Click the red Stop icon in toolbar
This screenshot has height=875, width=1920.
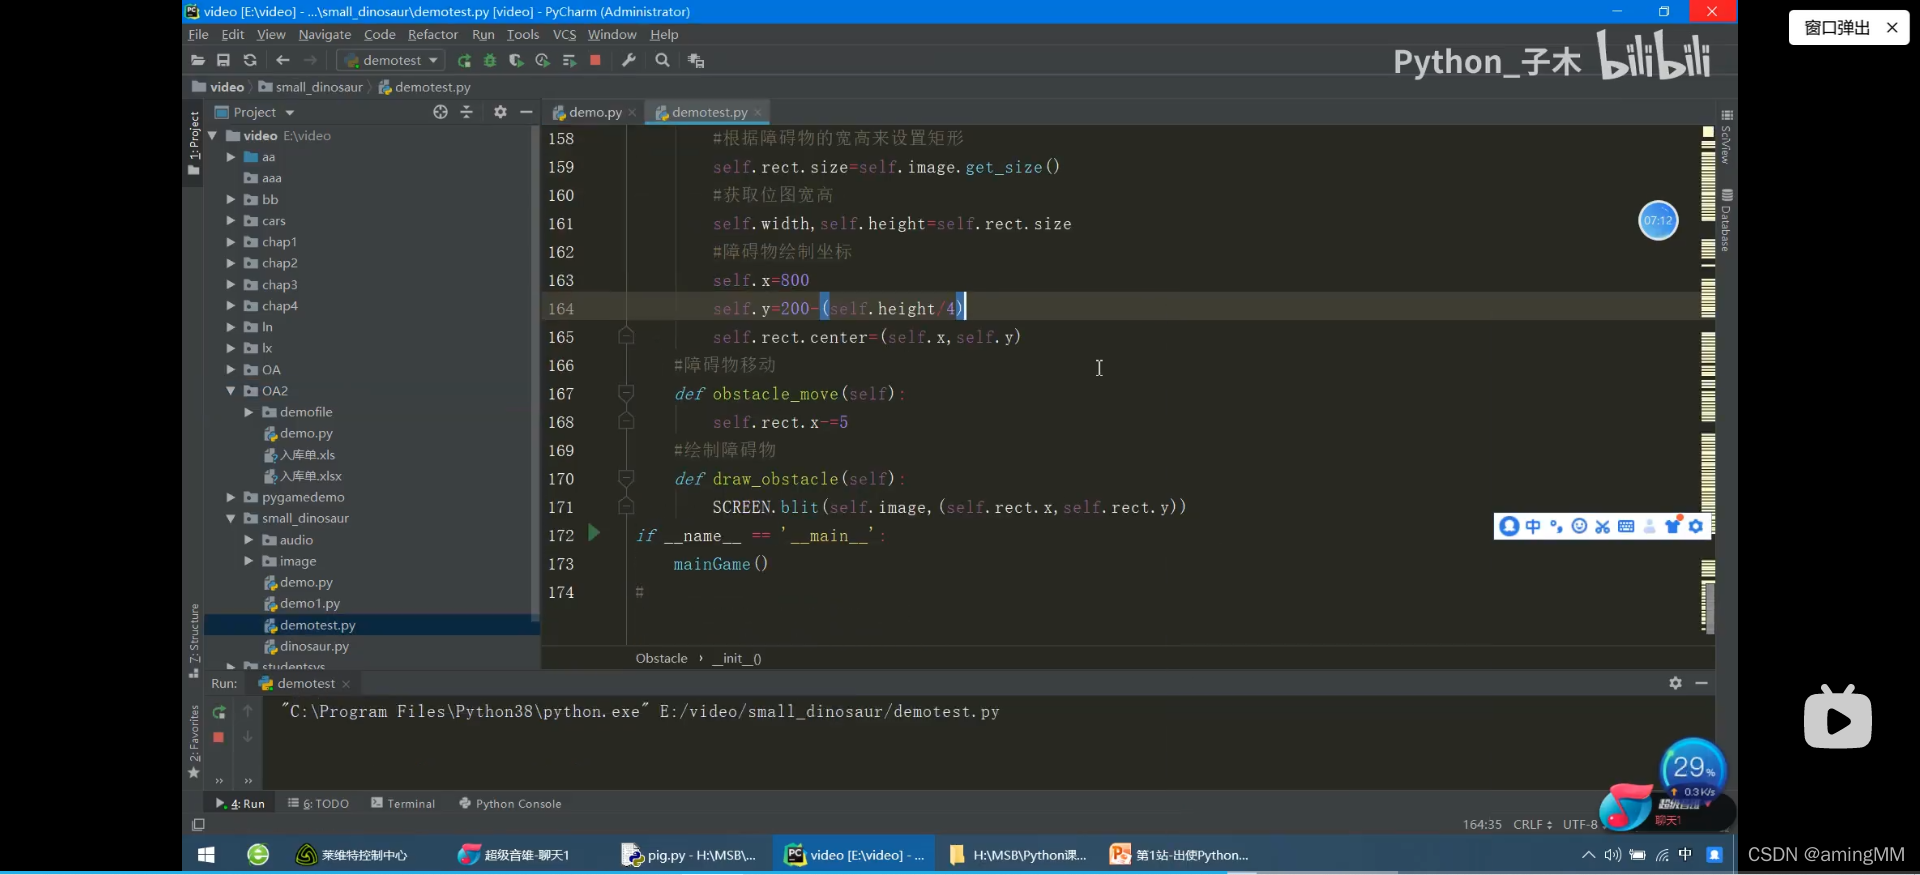595,60
